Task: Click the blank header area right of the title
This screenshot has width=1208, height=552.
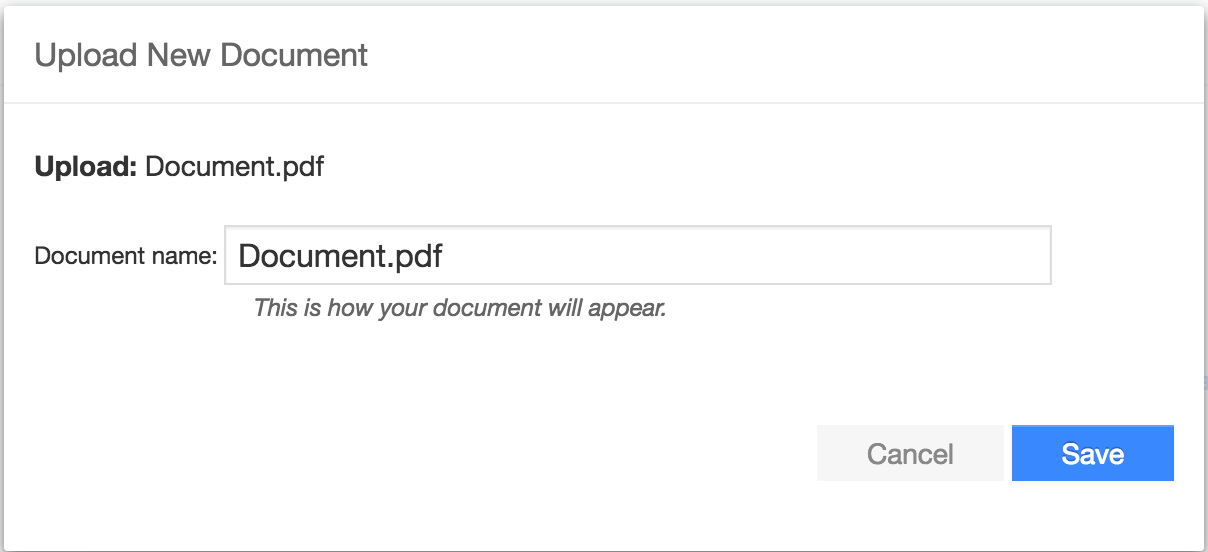Action: tap(780, 55)
